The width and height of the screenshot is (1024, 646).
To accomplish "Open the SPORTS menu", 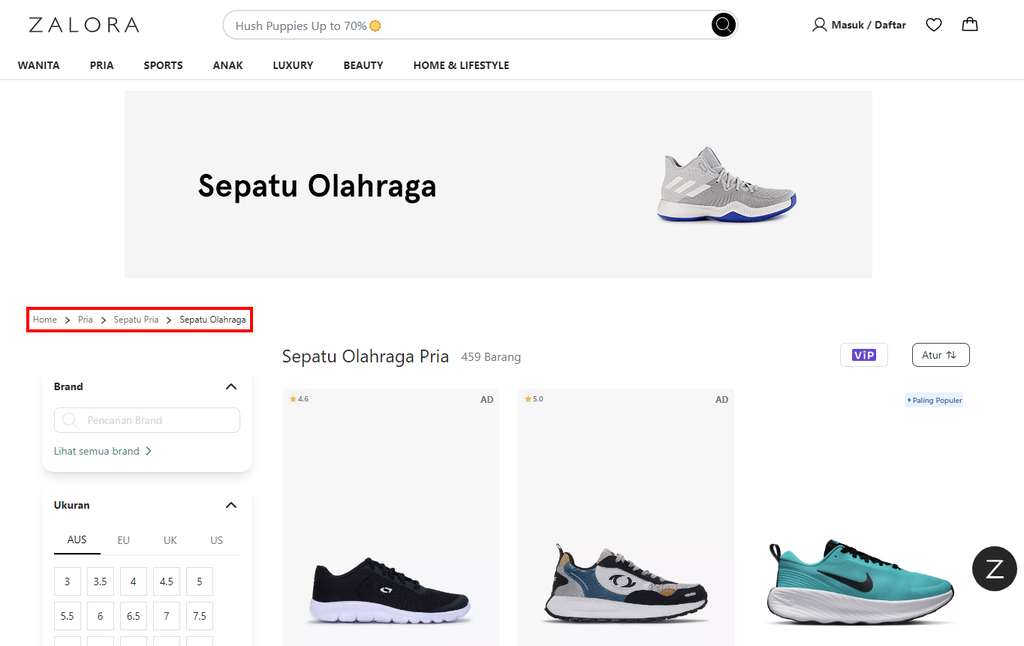I will (163, 65).
